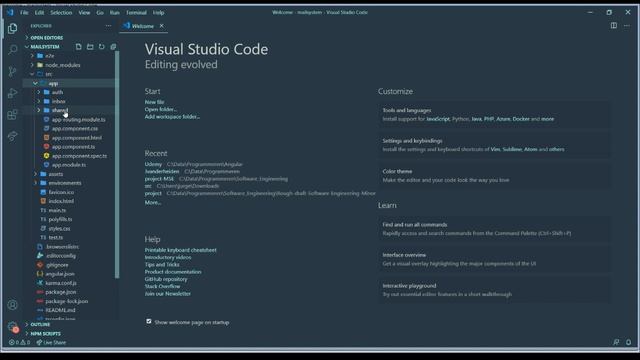The image size is (640, 360).
Task: Open the Terminal menu
Action: [136, 13]
